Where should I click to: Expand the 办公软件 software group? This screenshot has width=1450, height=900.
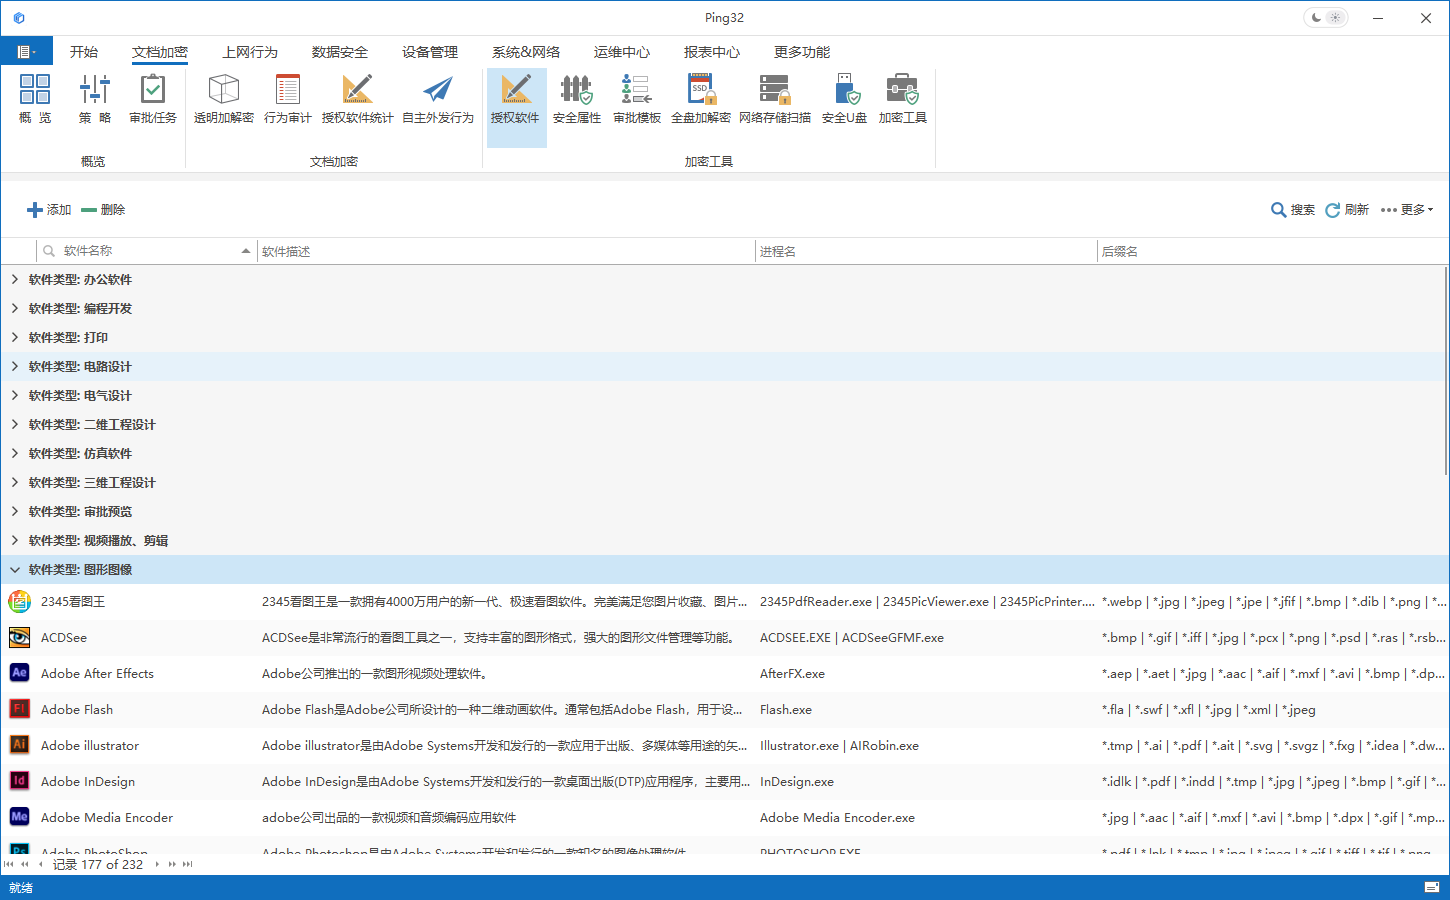pyautogui.click(x=15, y=279)
